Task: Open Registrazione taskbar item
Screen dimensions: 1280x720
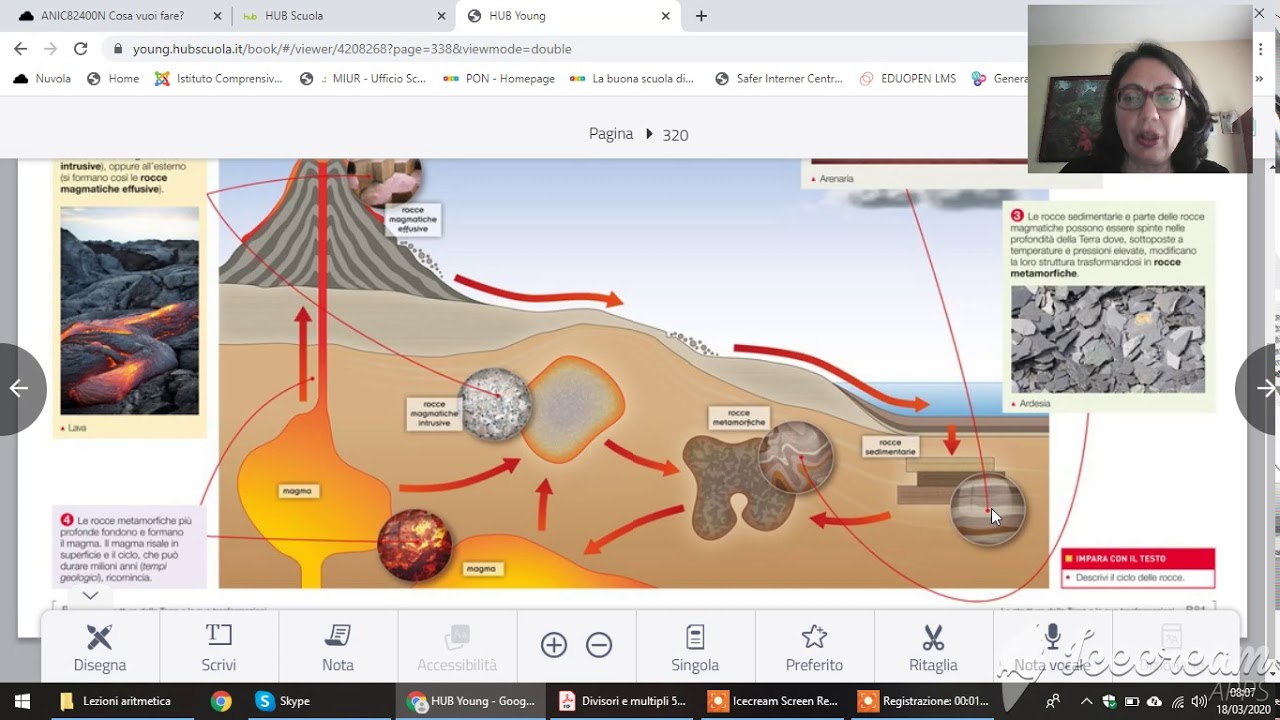Action: tap(924, 701)
